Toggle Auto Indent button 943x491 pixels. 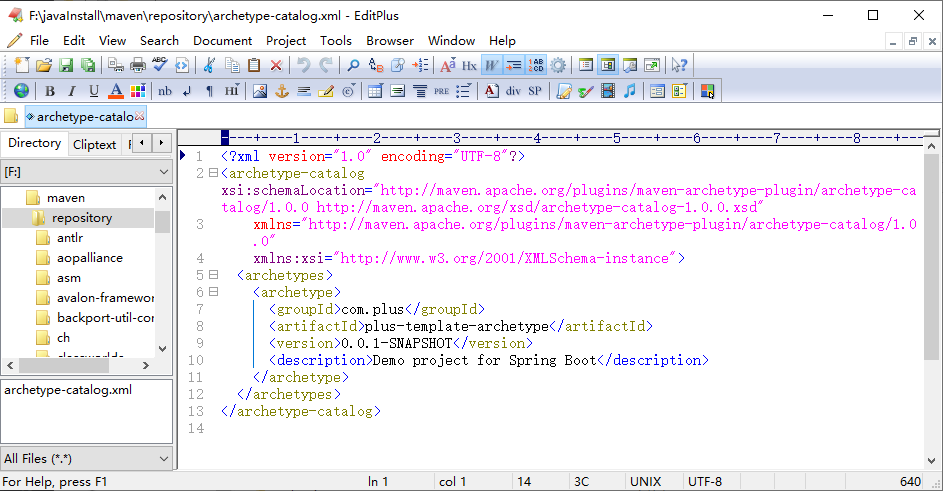pos(514,65)
